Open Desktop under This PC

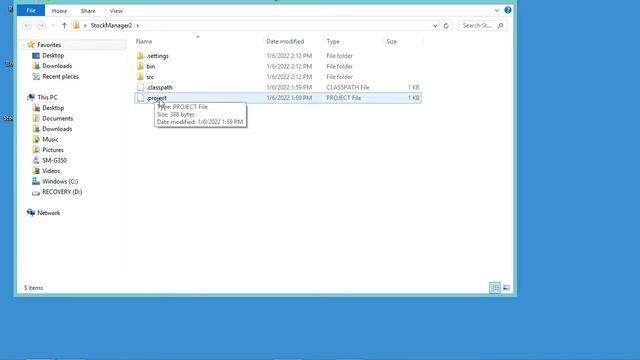point(53,108)
